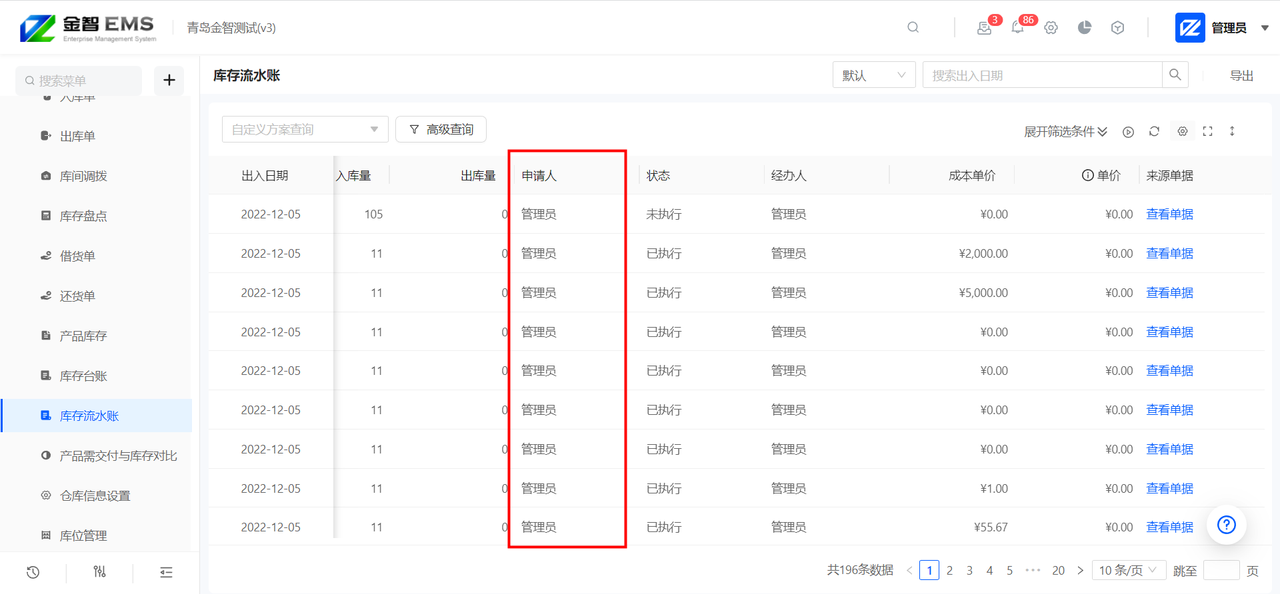The height and width of the screenshot is (594, 1280).
Task: Open 查看单据 link in the ¥55.67 row
Action: click(1169, 527)
